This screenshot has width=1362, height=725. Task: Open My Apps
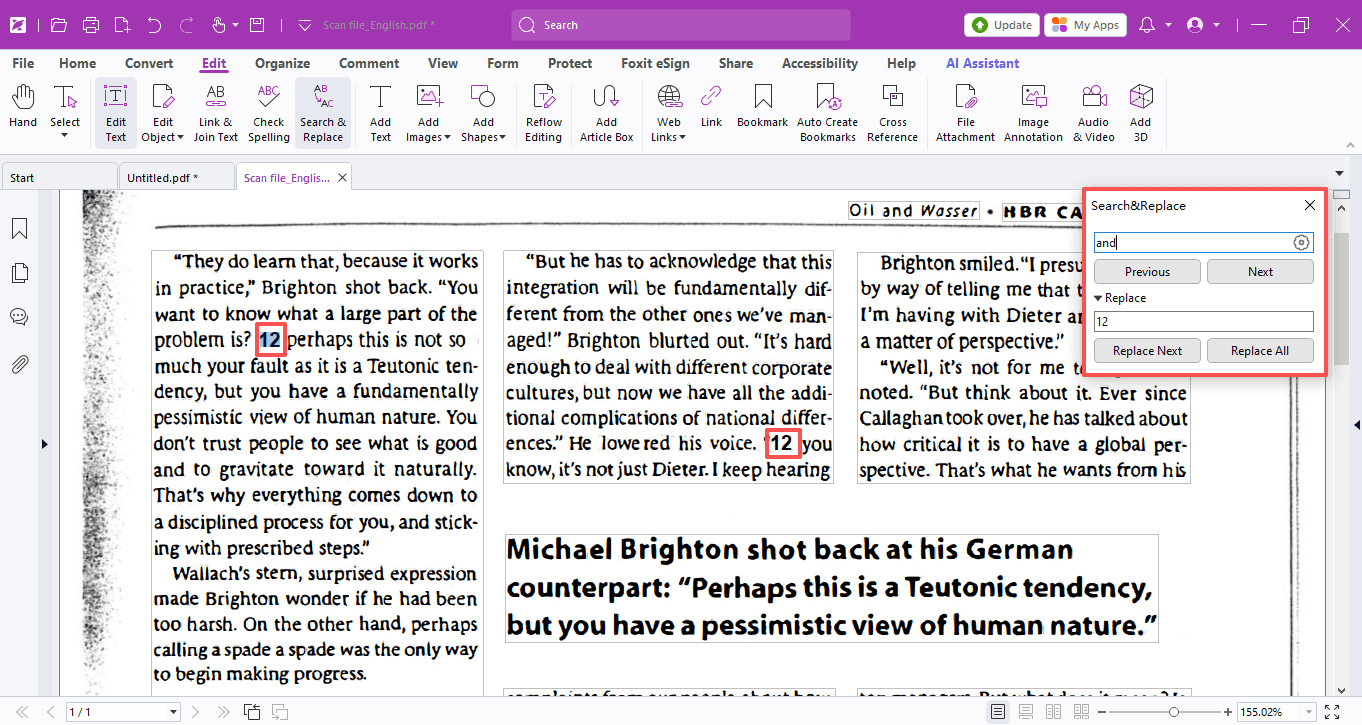[x=1086, y=25]
